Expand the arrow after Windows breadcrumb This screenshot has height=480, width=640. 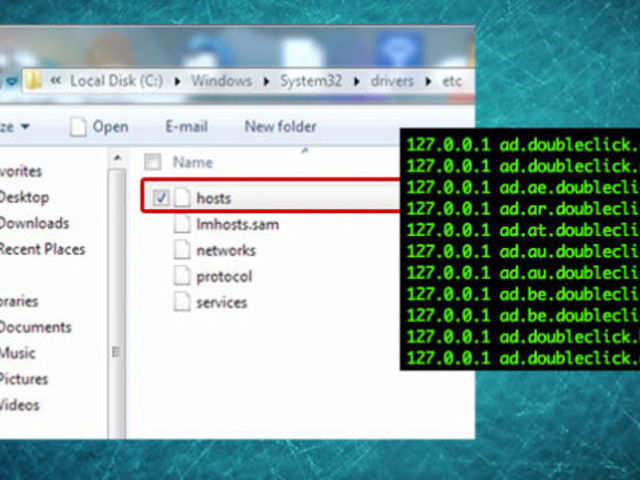pyautogui.click(x=266, y=82)
